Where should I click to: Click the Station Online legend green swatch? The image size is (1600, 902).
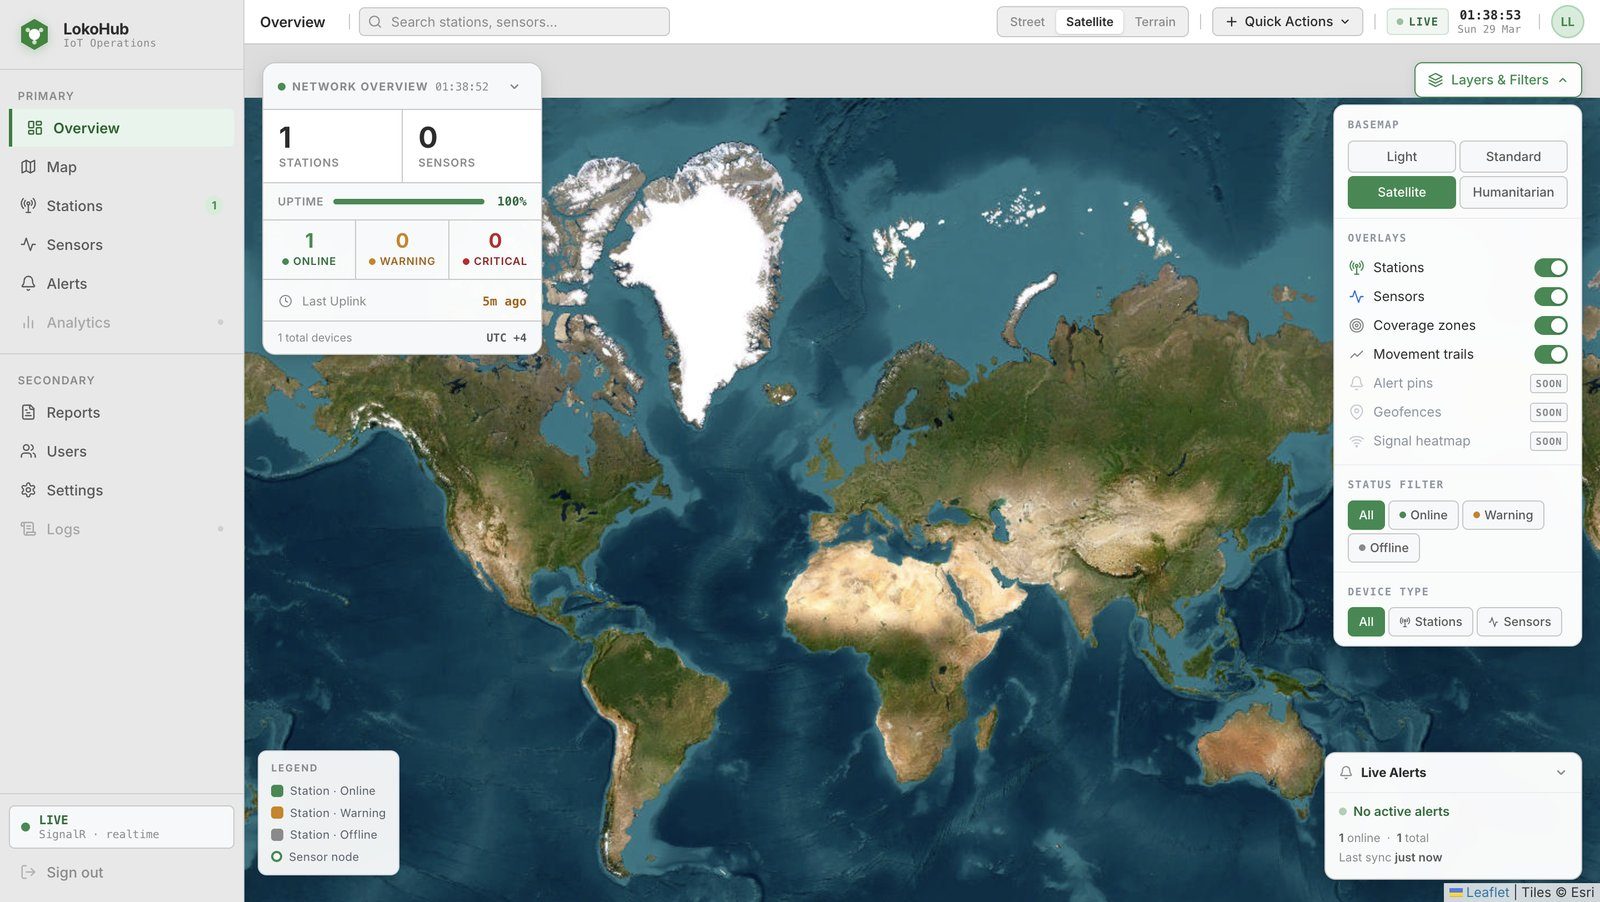[277, 791]
